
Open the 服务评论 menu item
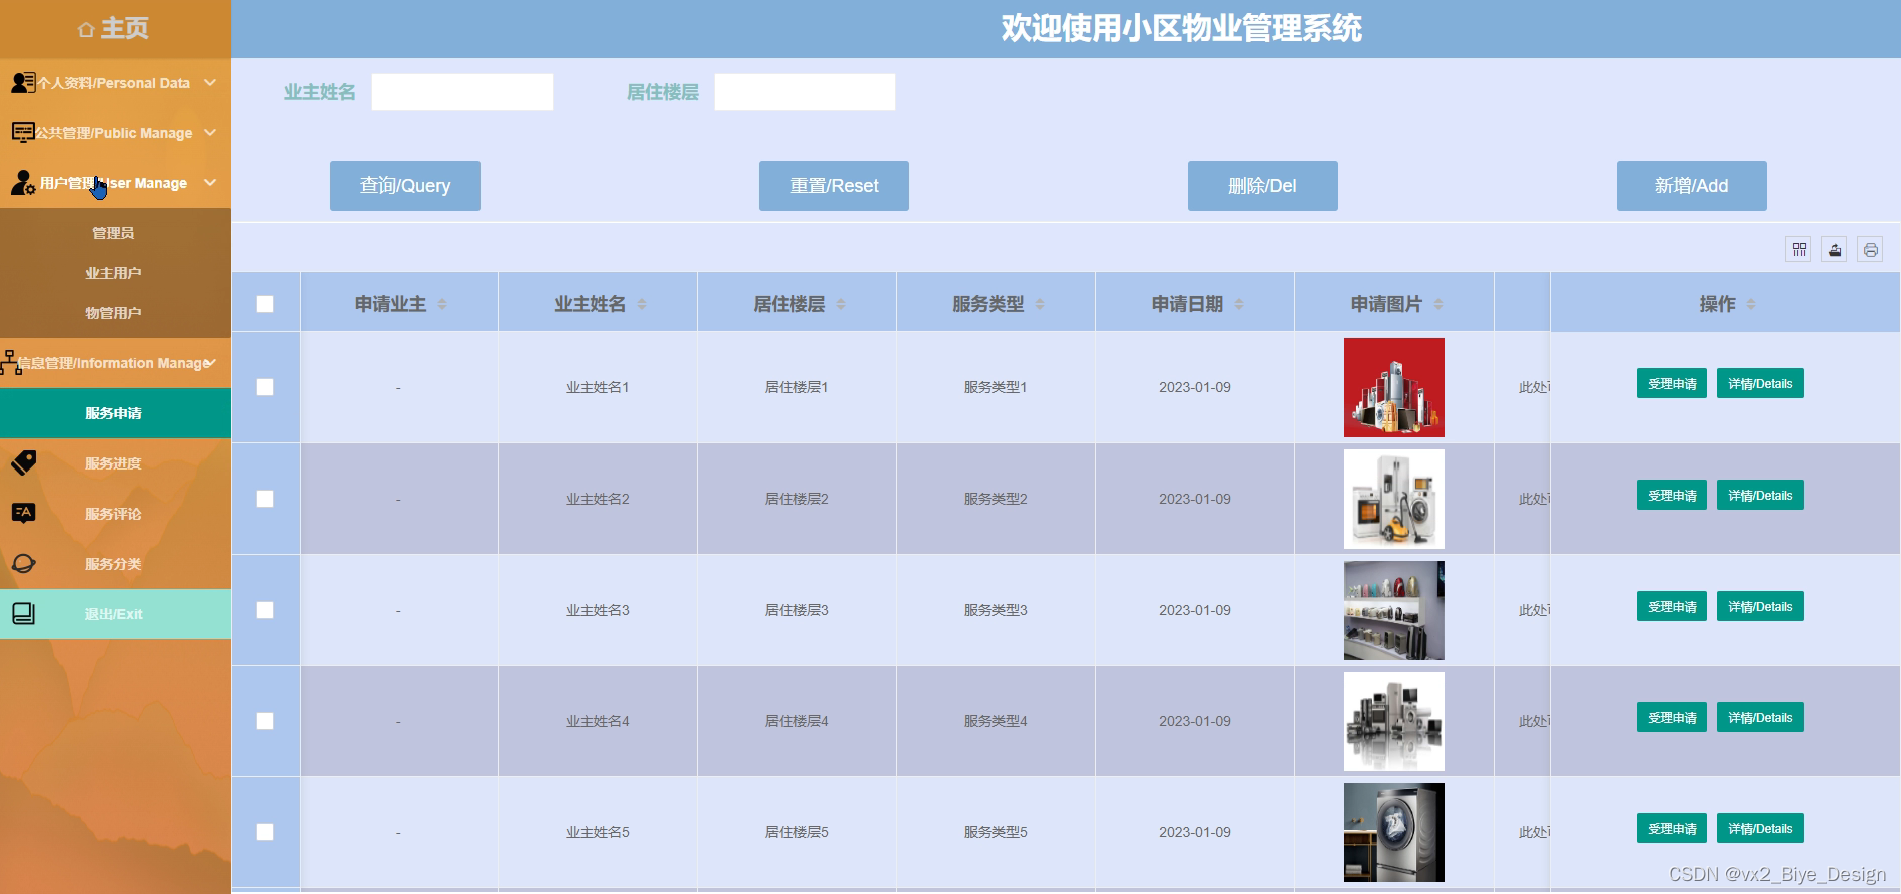point(115,513)
